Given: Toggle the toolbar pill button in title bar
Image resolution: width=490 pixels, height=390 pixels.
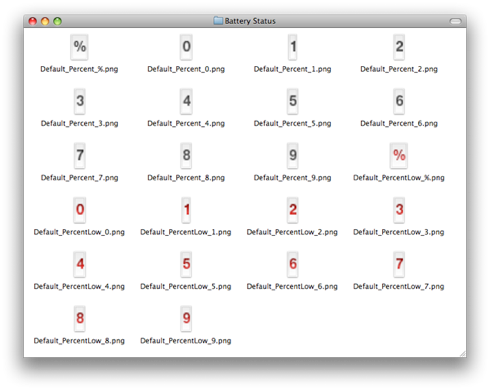Looking at the screenshot, I should (x=455, y=21).
